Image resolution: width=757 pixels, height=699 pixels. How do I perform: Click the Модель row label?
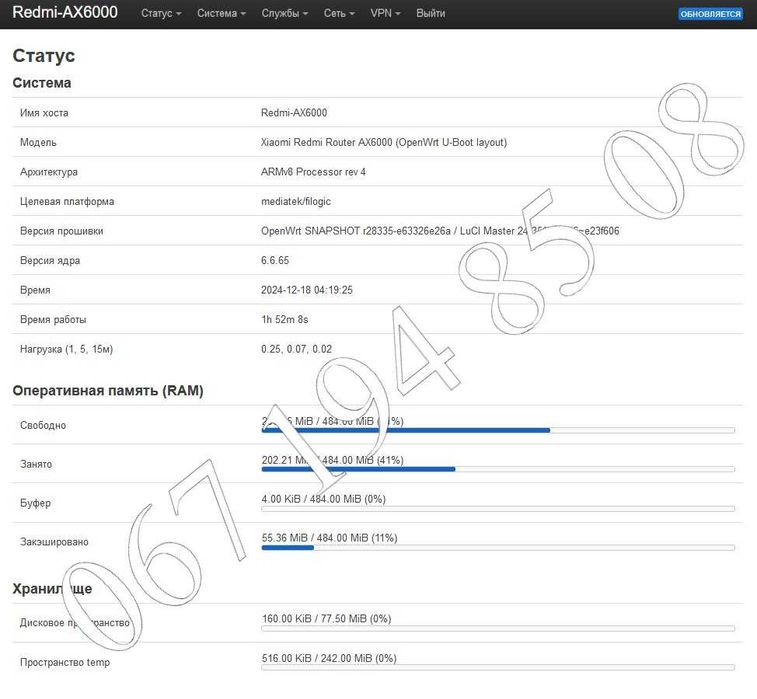coord(38,142)
